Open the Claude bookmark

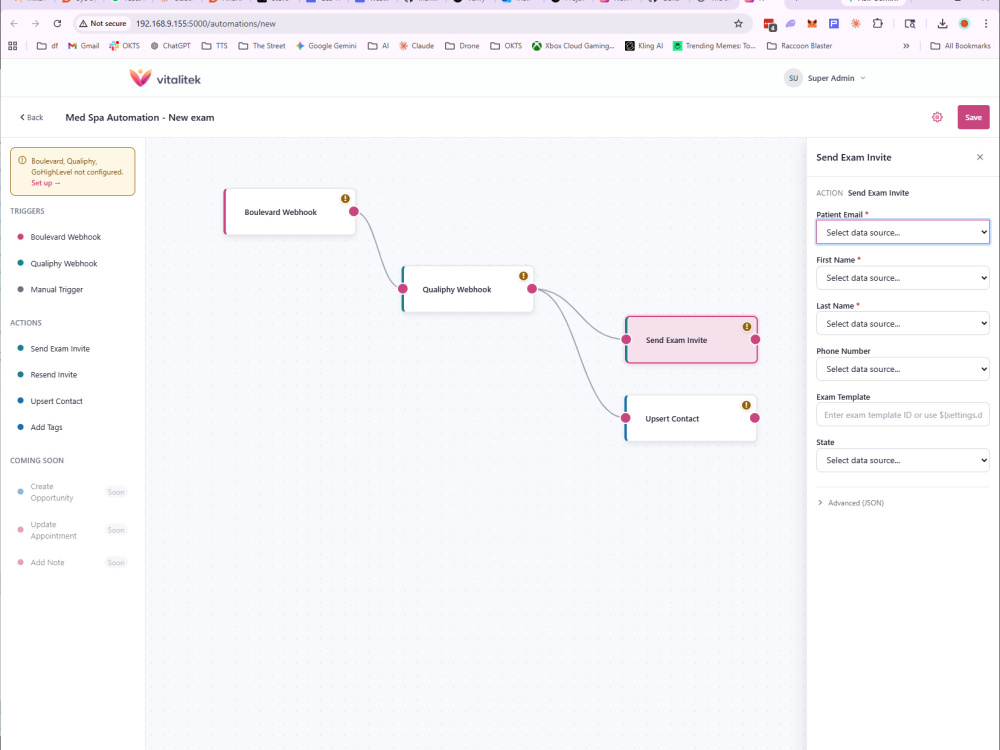pyautogui.click(x=416, y=46)
